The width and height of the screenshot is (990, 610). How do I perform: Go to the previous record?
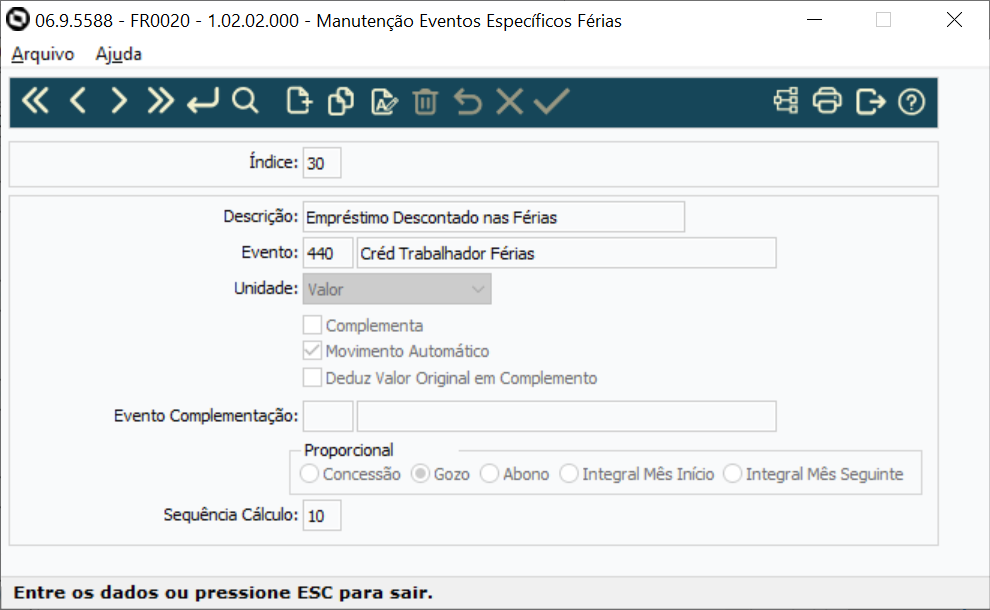[x=77, y=100]
